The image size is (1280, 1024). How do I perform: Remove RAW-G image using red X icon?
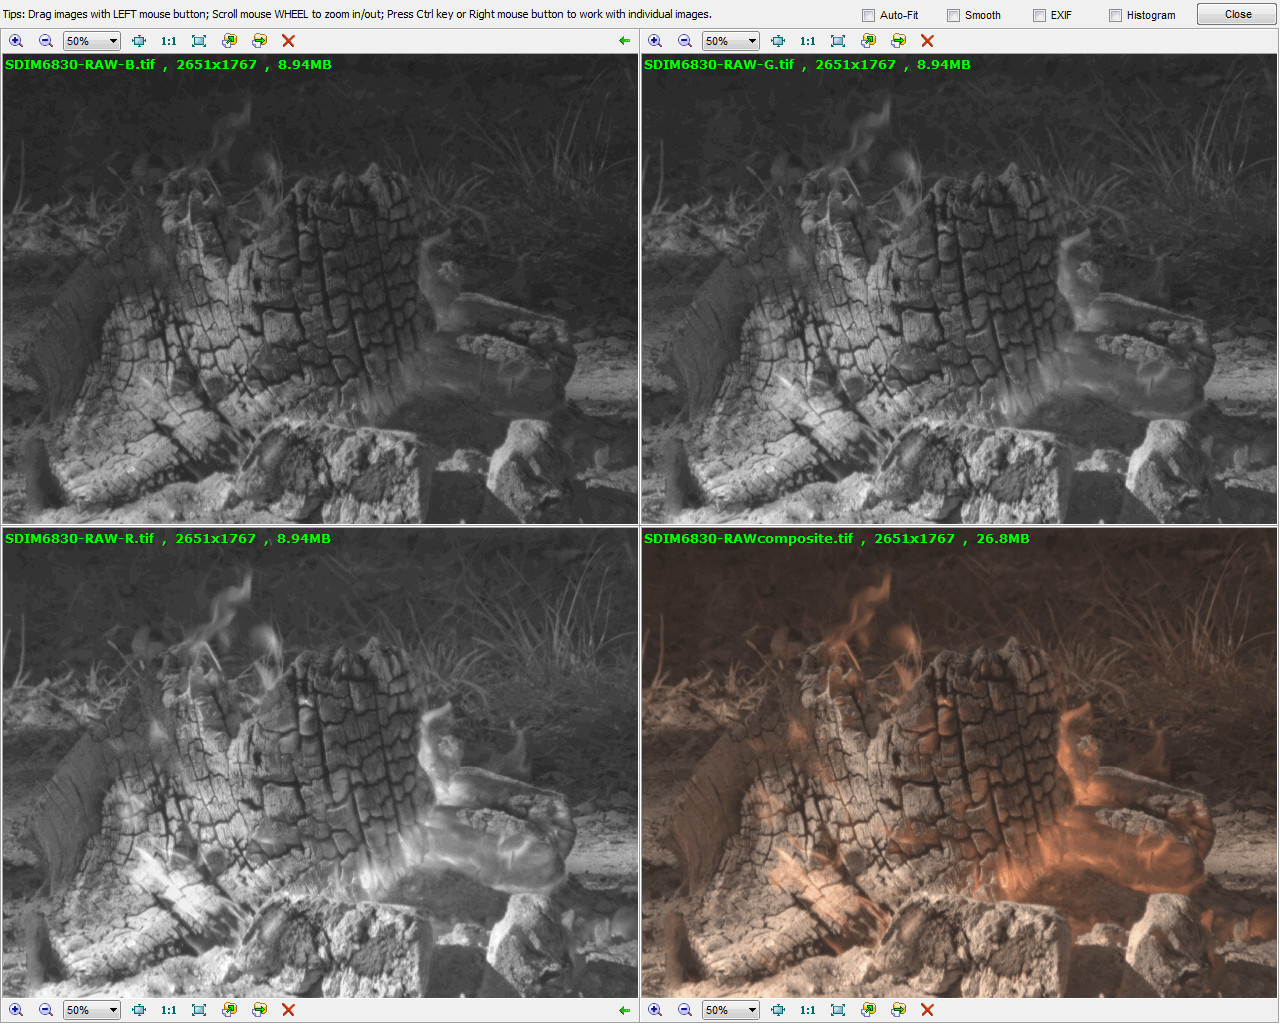(927, 41)
